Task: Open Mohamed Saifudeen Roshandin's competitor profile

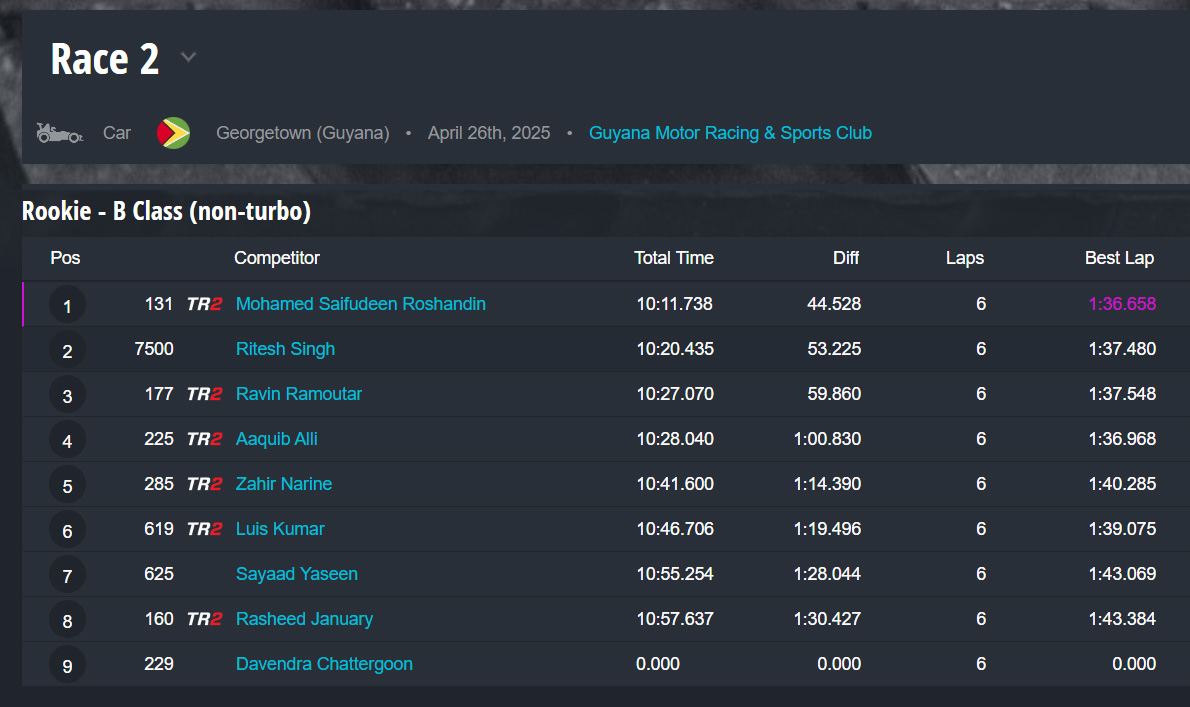Action: click(360, 304)
